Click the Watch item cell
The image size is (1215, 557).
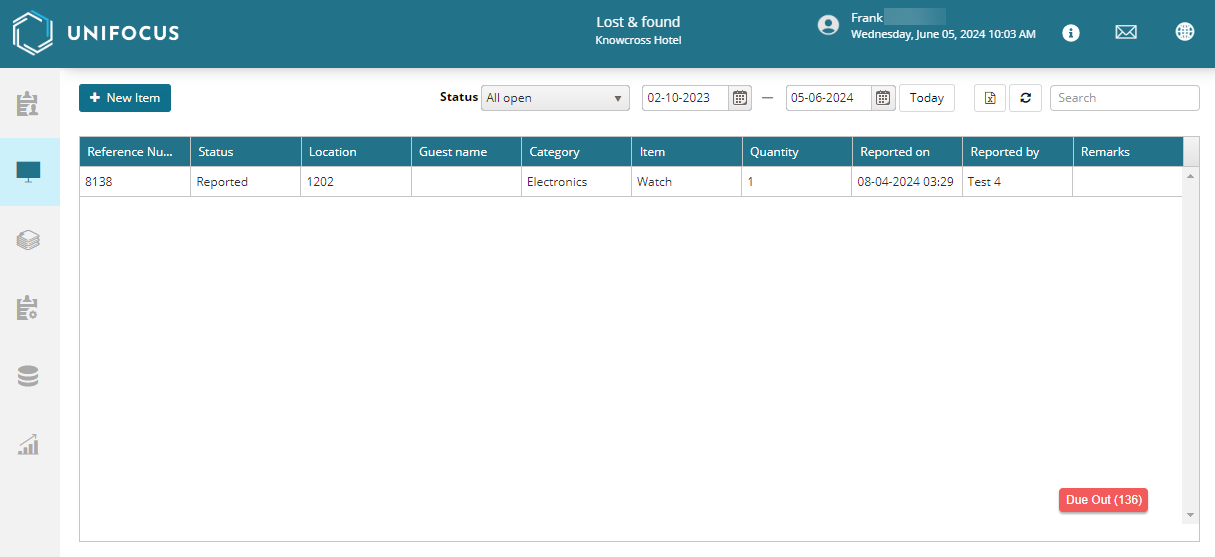click(687, 182)
